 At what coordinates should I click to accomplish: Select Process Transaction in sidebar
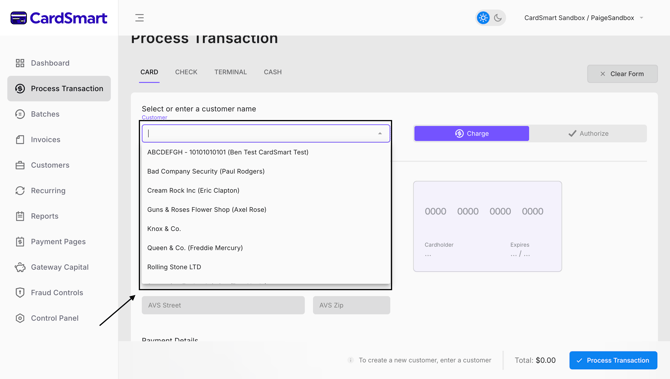(59, 88)
